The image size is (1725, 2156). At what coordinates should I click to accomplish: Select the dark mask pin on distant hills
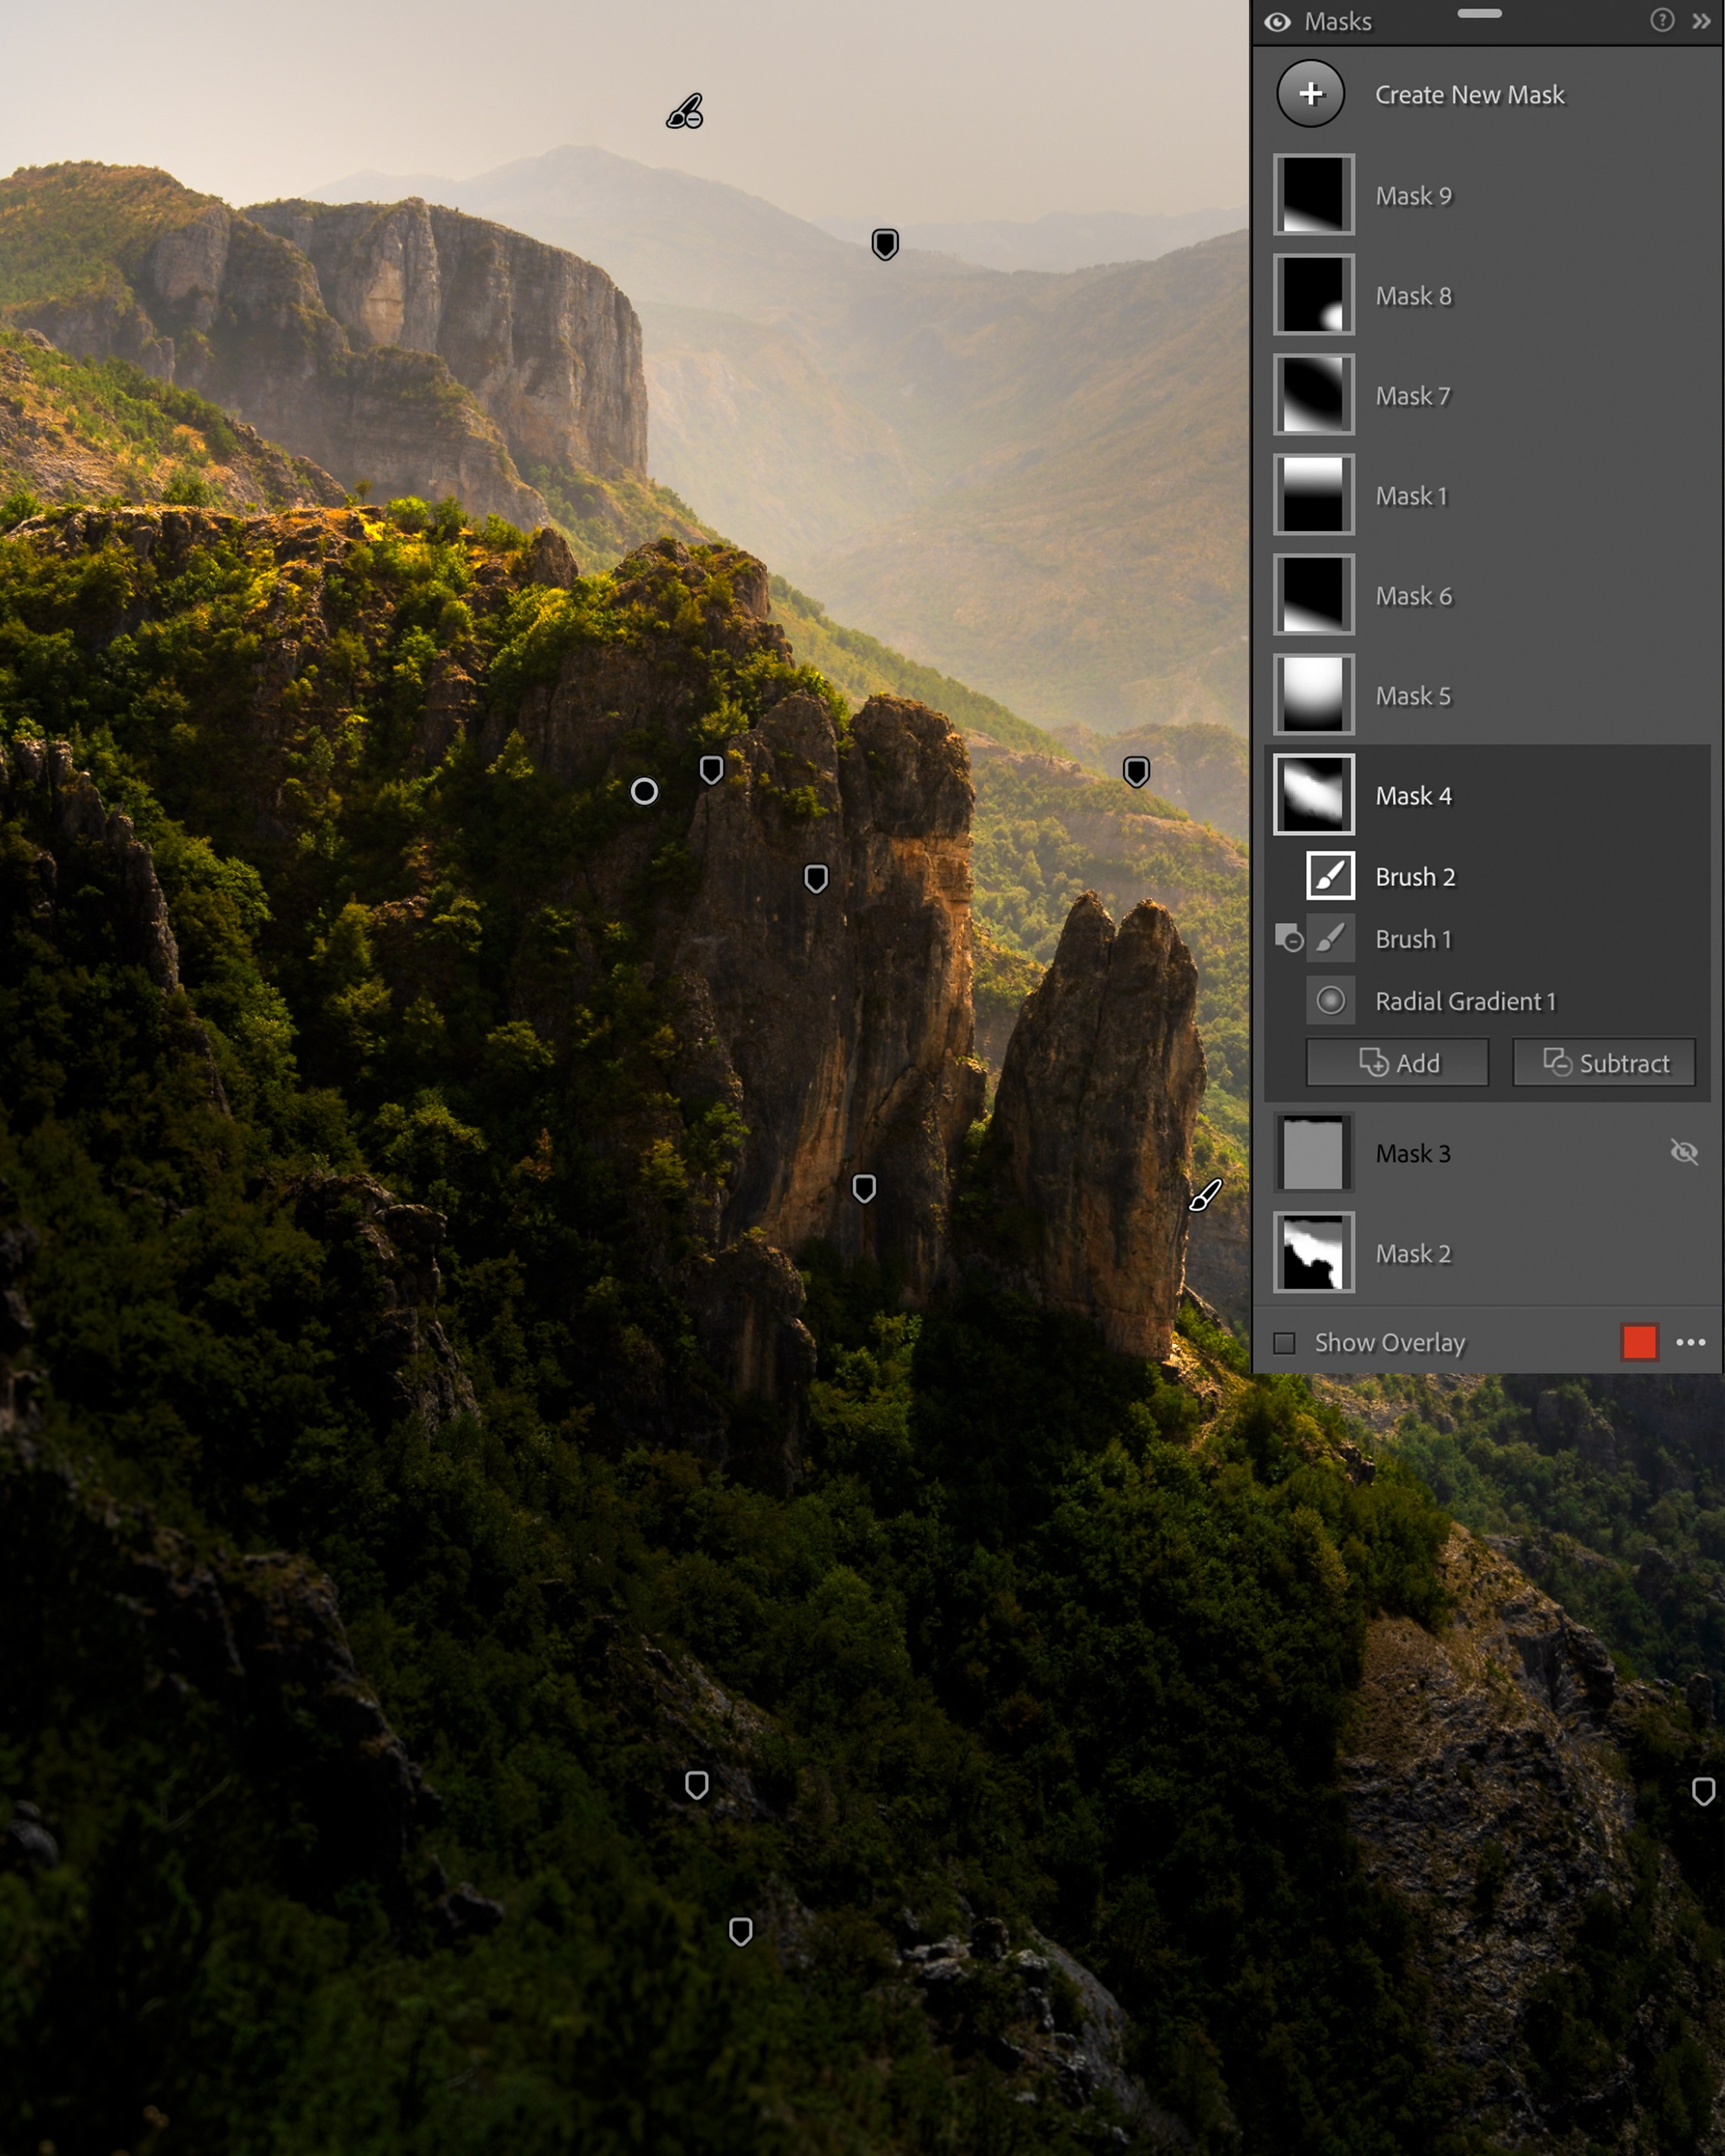point(885,244)
